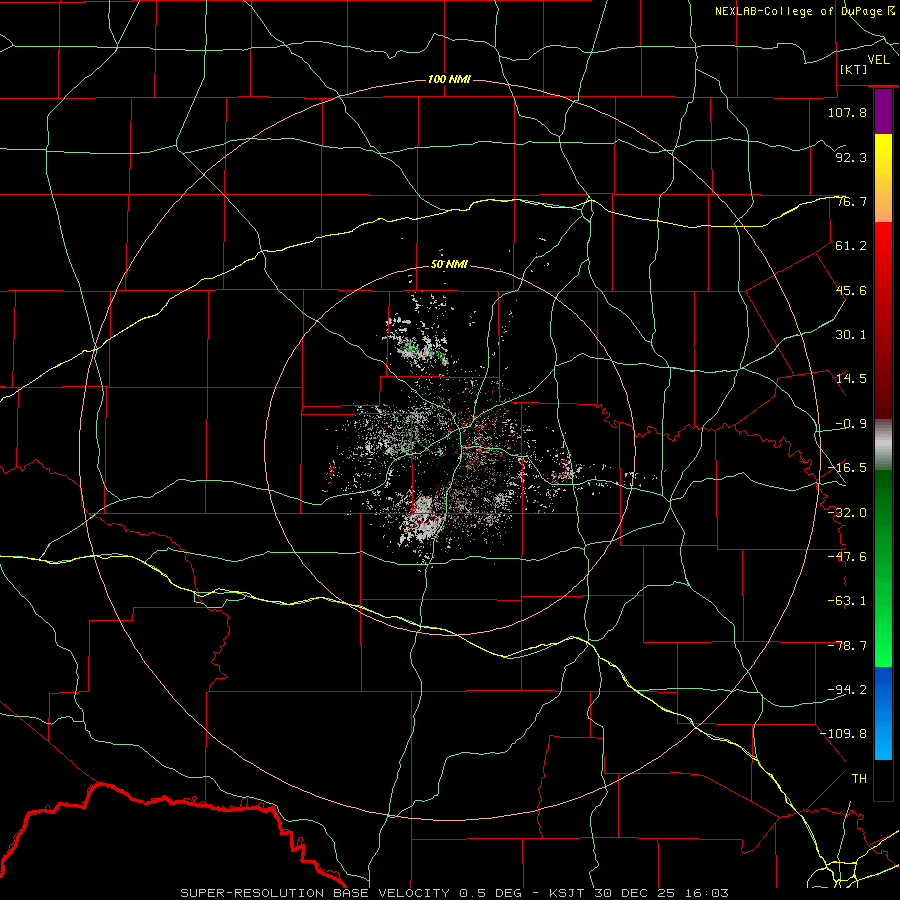Click the 14.5 value on the velocity scale

[851, 379]
